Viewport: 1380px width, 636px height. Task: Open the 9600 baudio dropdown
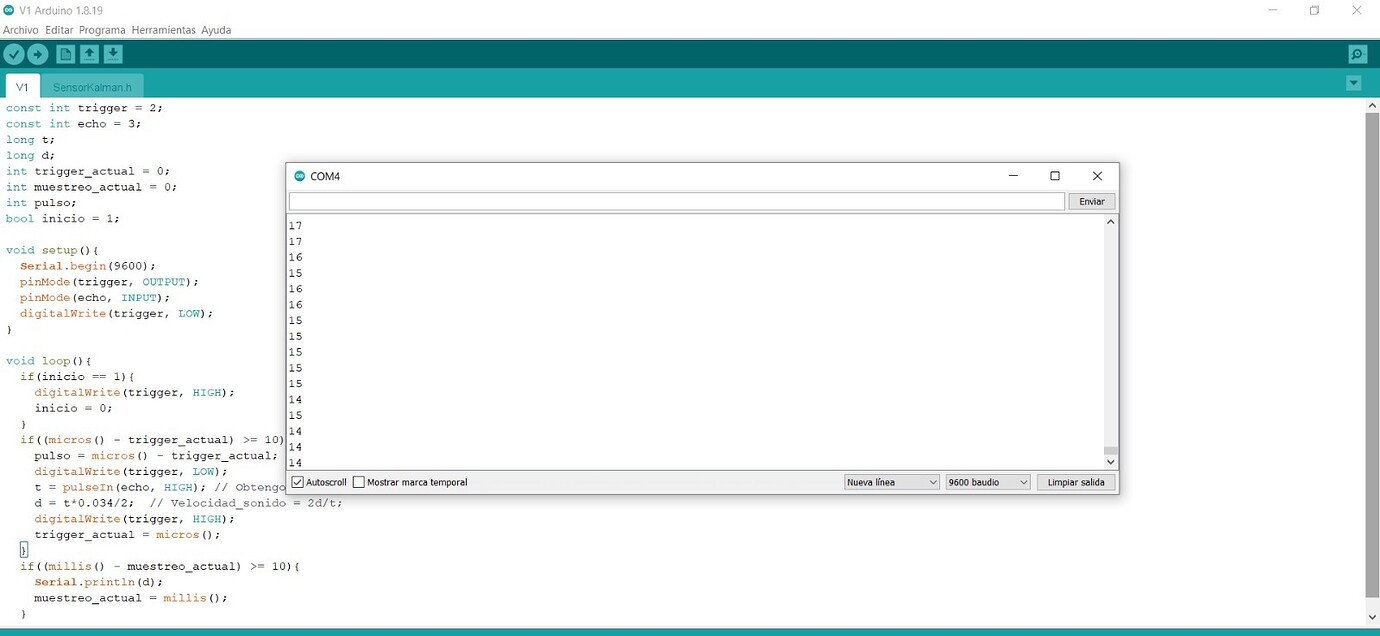(x=986, y=482)
